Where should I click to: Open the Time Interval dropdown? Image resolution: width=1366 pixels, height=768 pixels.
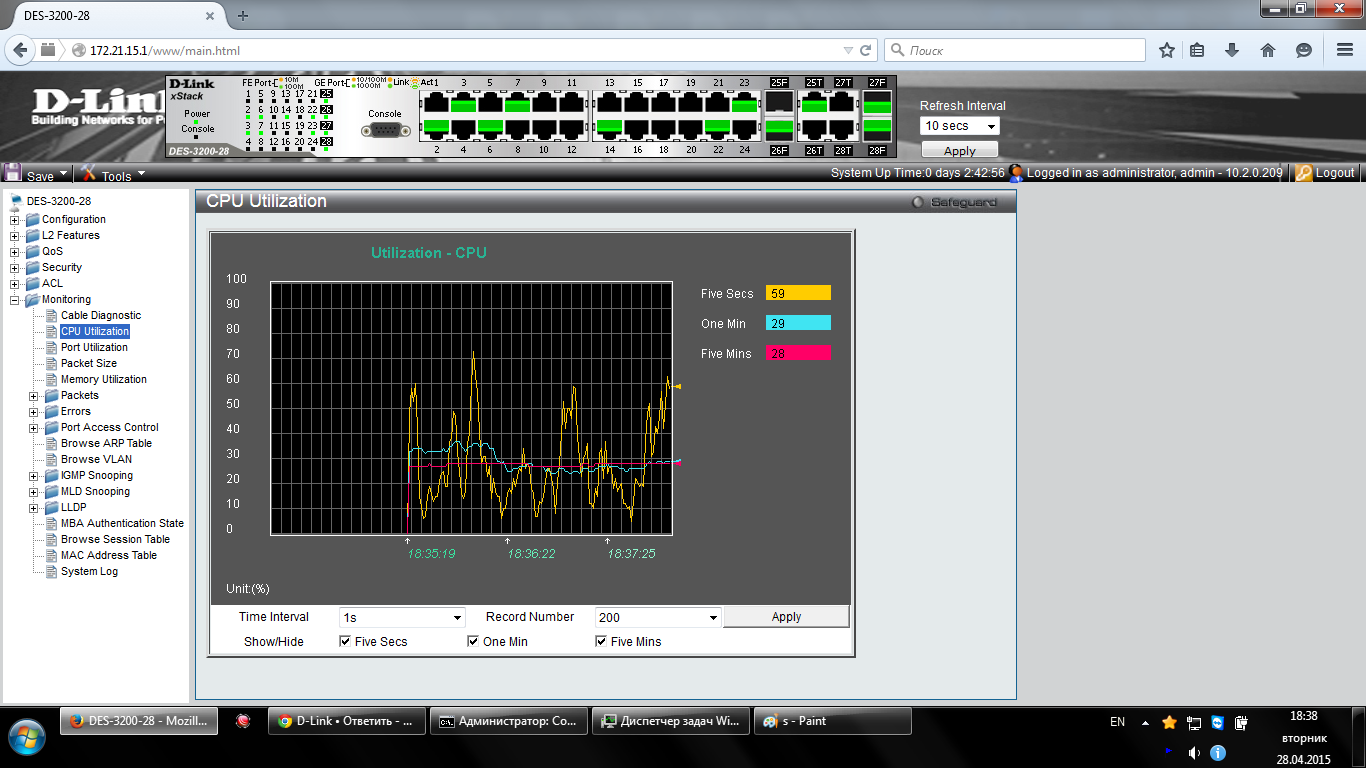[402, 618]
